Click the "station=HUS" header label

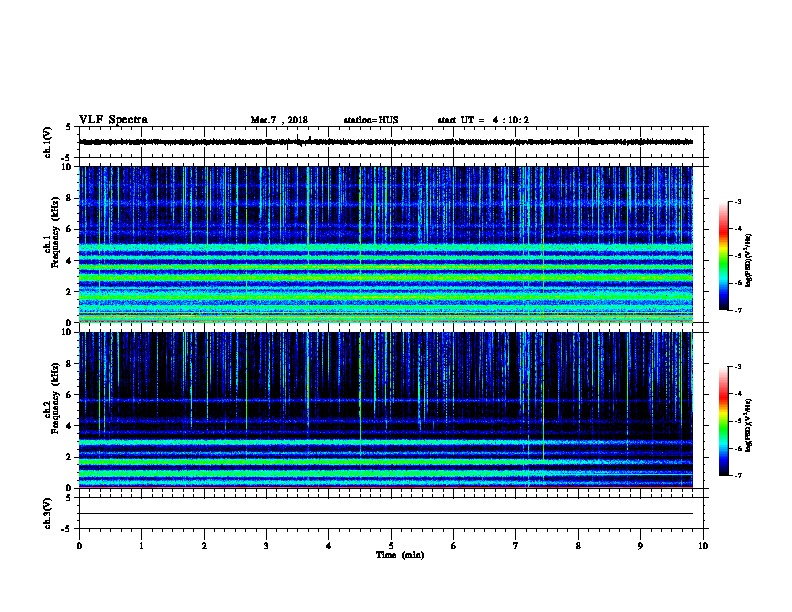[x=371, y=120]
